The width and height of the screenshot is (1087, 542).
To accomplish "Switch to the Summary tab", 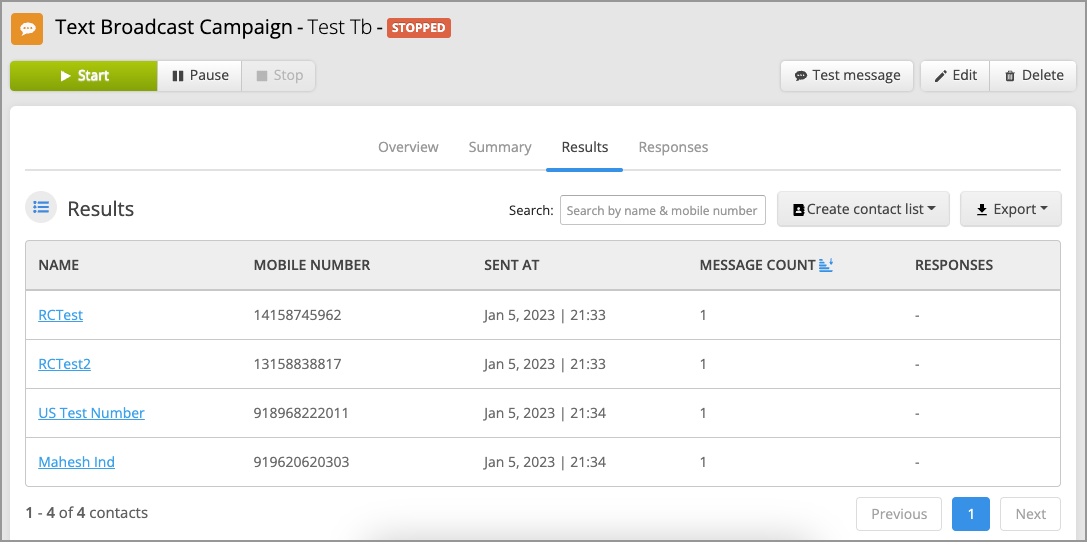I will [500, 147].
